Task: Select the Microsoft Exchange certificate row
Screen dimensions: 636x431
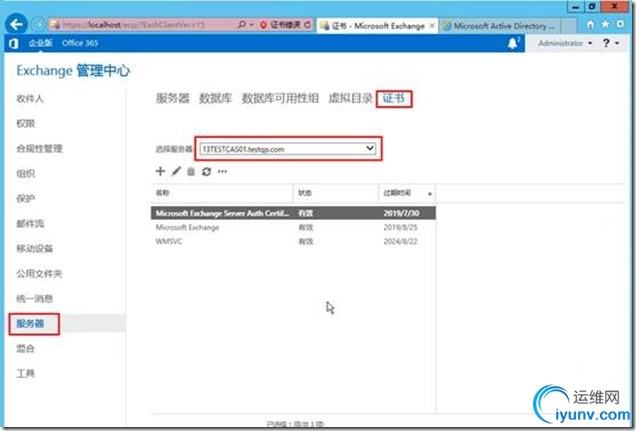Action: click(x=293, y=227)
